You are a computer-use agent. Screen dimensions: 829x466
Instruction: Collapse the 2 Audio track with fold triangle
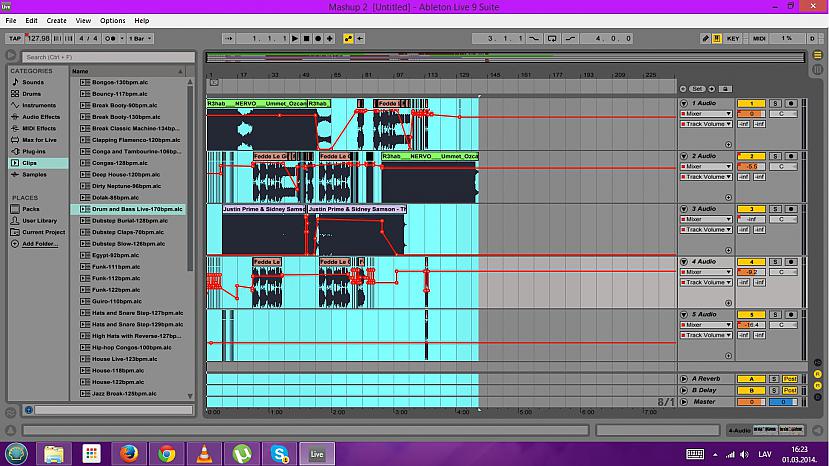coord(684,156)
